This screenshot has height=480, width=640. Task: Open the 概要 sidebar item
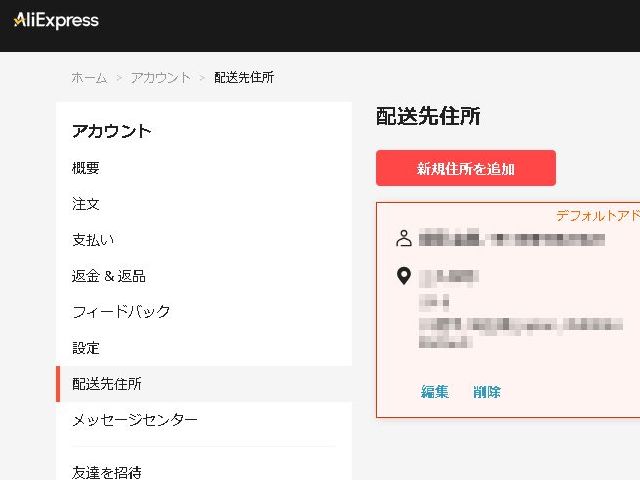point(86,168)
